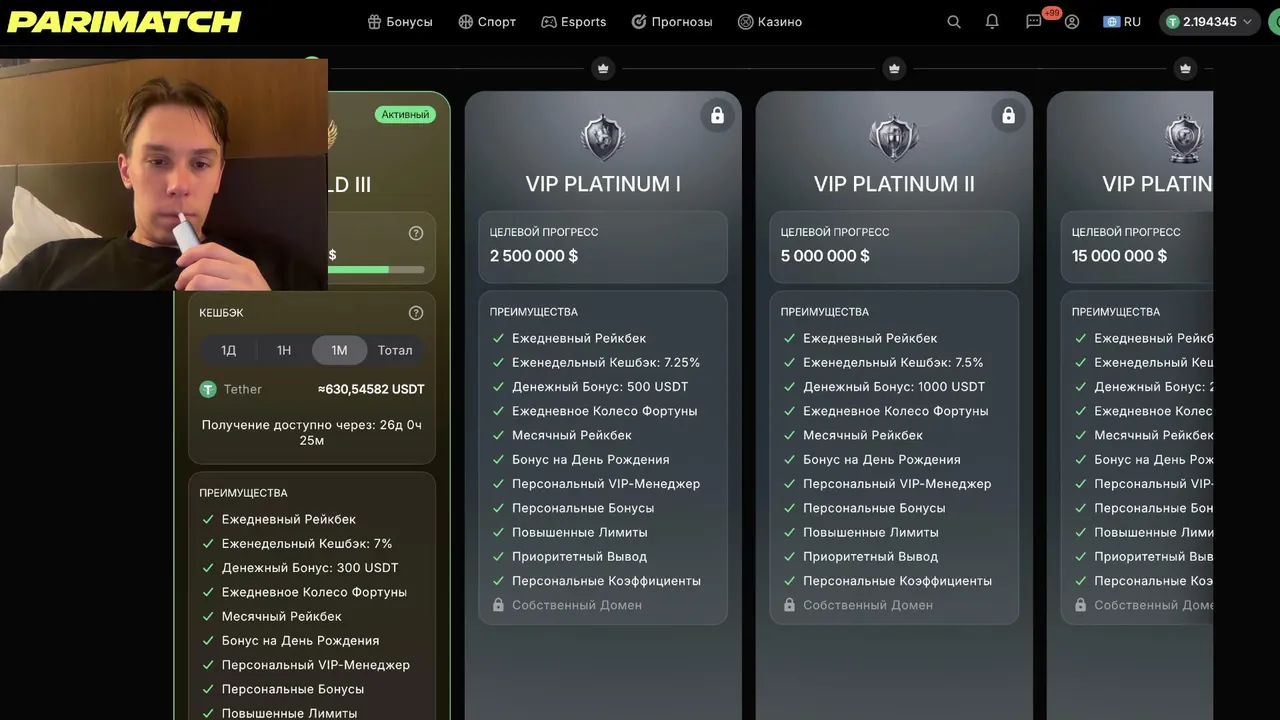This screenshot has width=1280, height=720.
Task: Click the Tether balance coin icon in header
Action: (1173, 22)
